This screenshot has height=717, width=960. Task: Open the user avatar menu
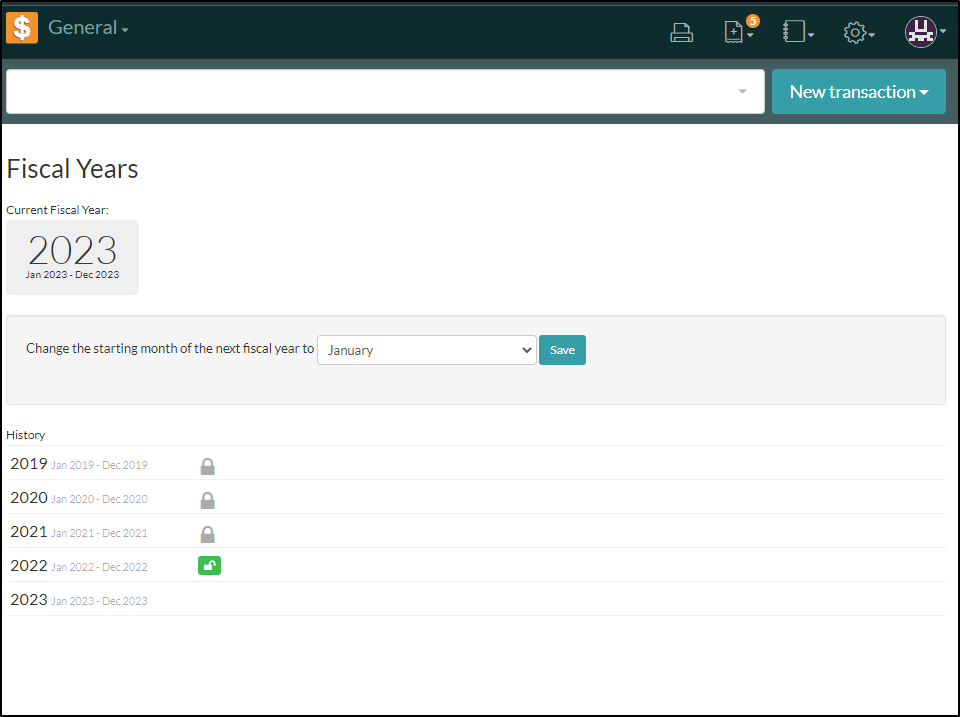point(923,32)
